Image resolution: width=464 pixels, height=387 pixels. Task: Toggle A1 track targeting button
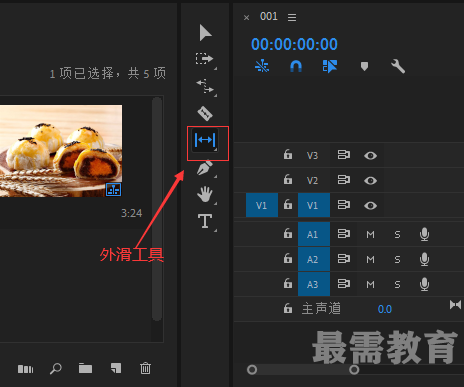(x=314, y=234)
